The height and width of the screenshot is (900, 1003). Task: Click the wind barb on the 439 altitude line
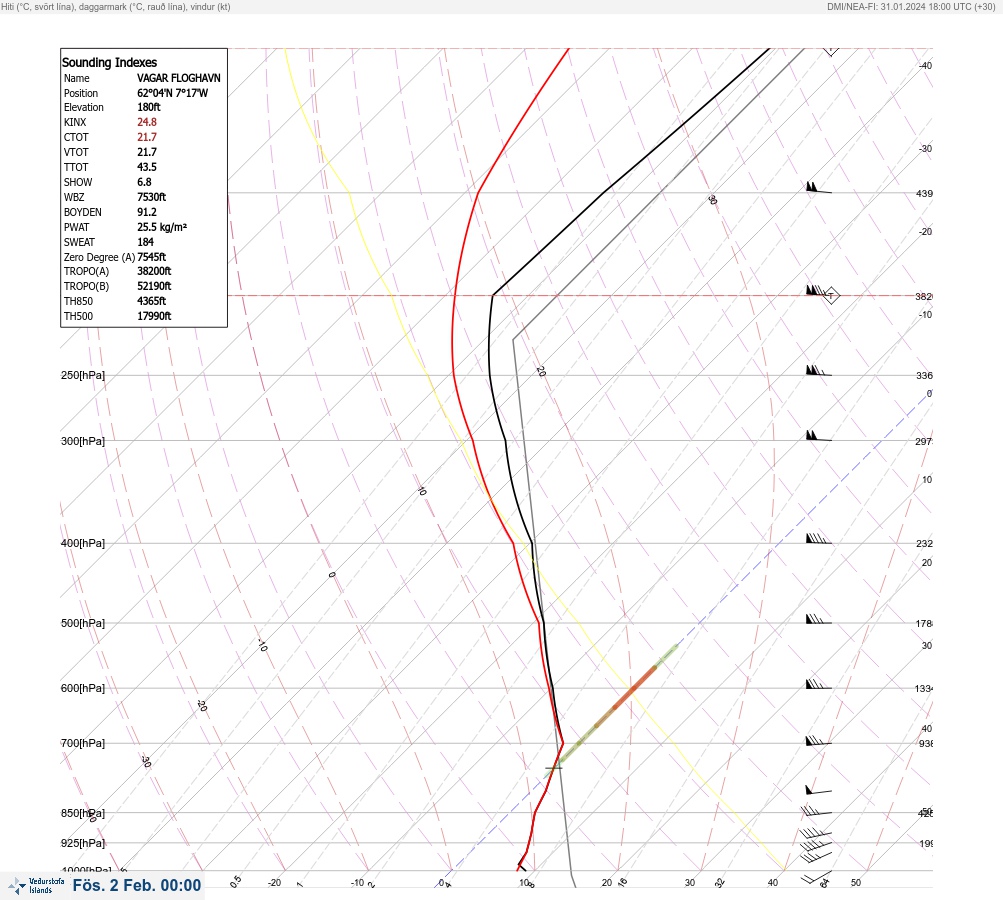click(818, 187)
